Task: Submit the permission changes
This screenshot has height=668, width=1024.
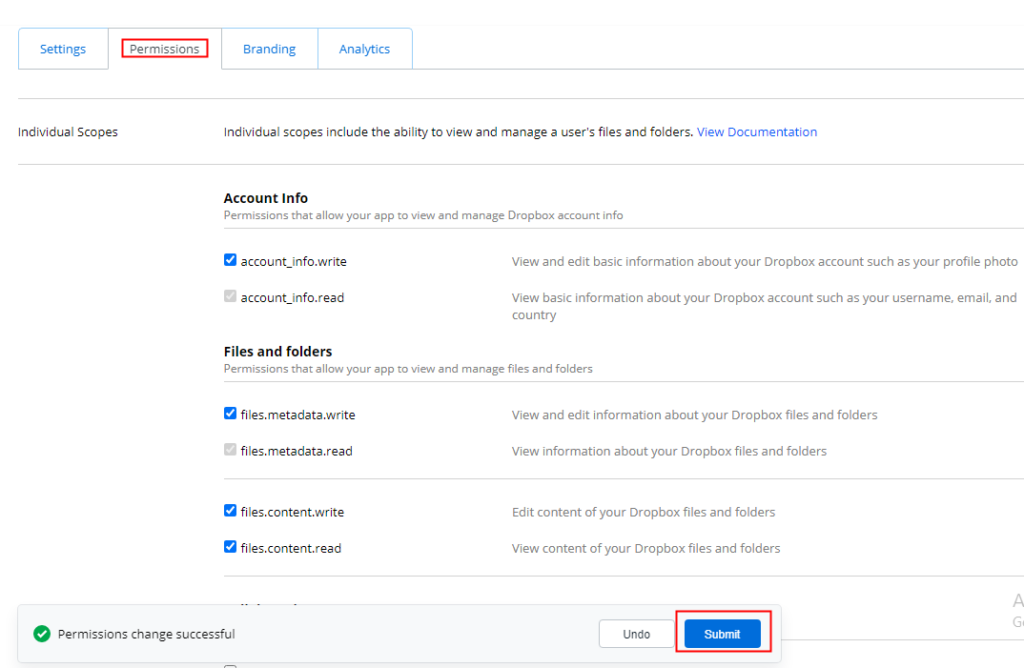Action: tap(722, 634)
